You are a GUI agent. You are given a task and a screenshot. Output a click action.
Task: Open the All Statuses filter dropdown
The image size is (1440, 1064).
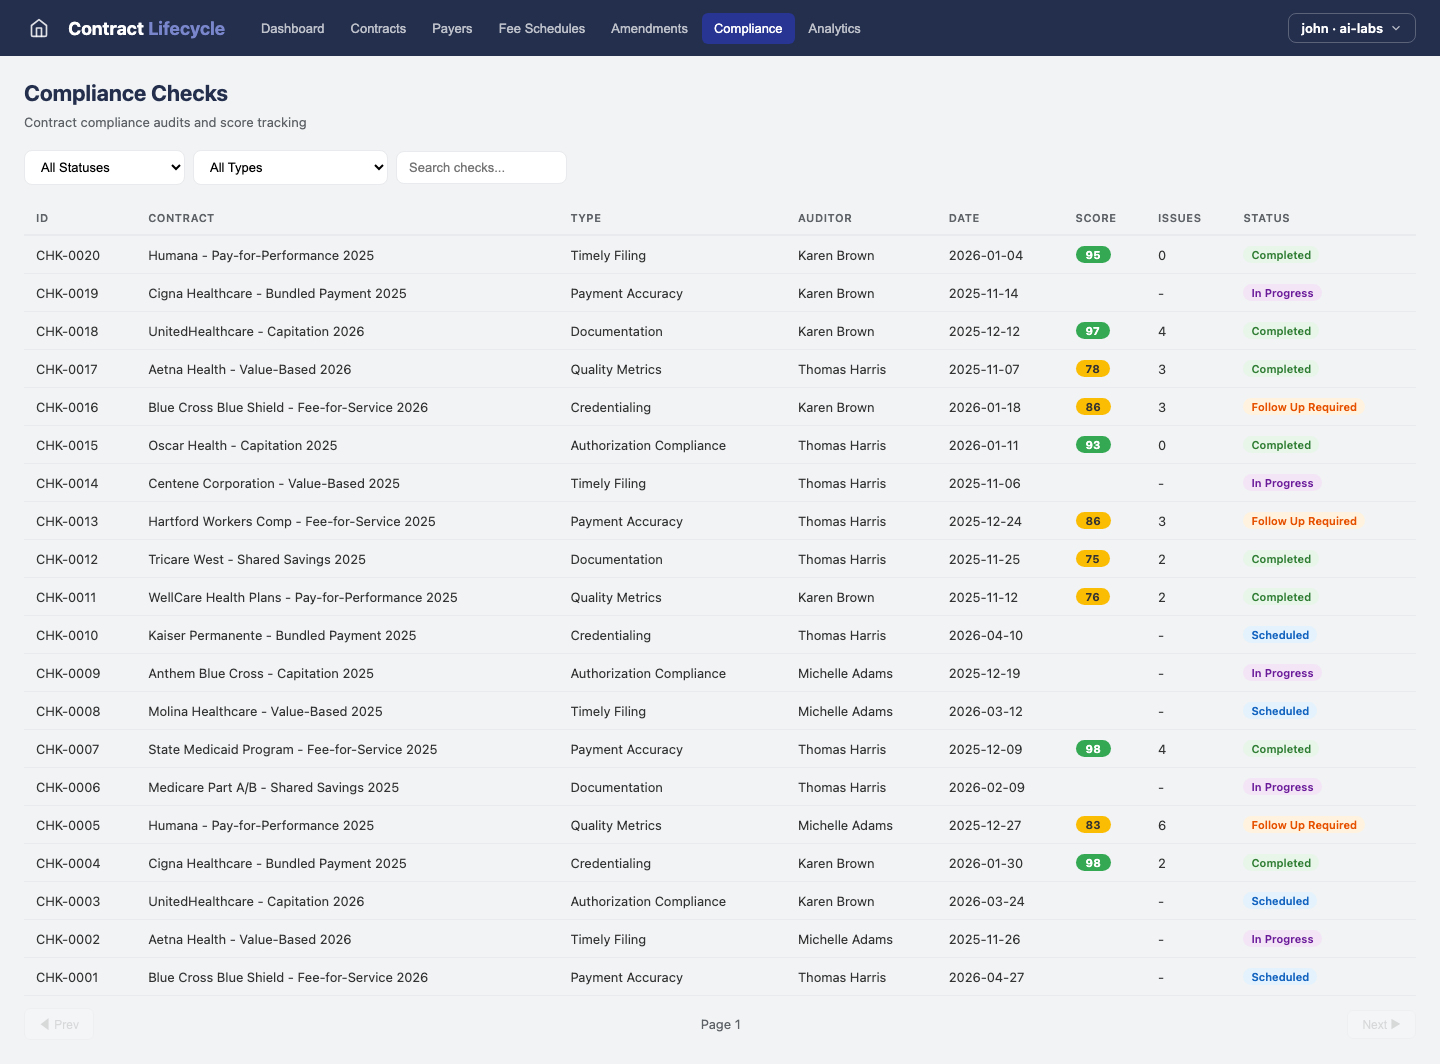point(104,167)
